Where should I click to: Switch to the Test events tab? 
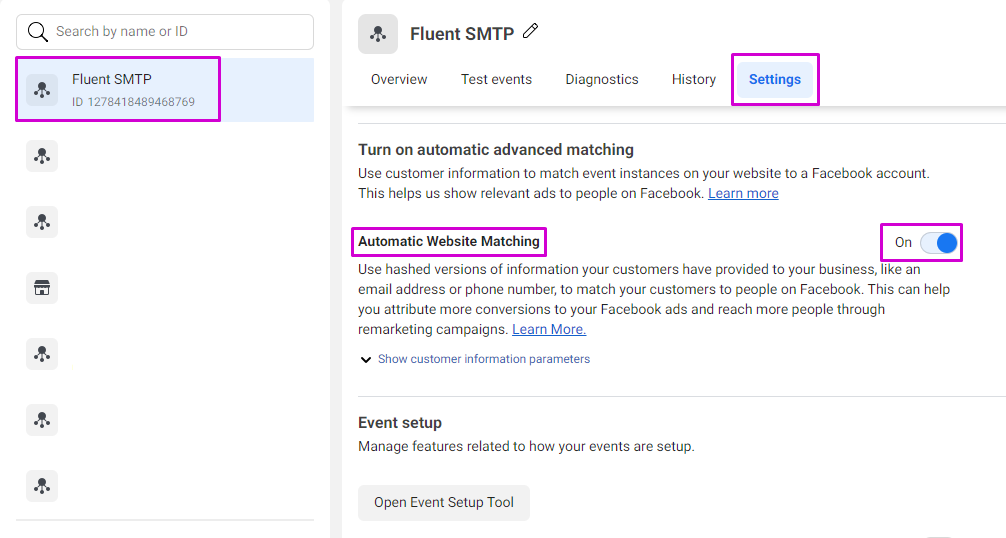tap(497, 80)
